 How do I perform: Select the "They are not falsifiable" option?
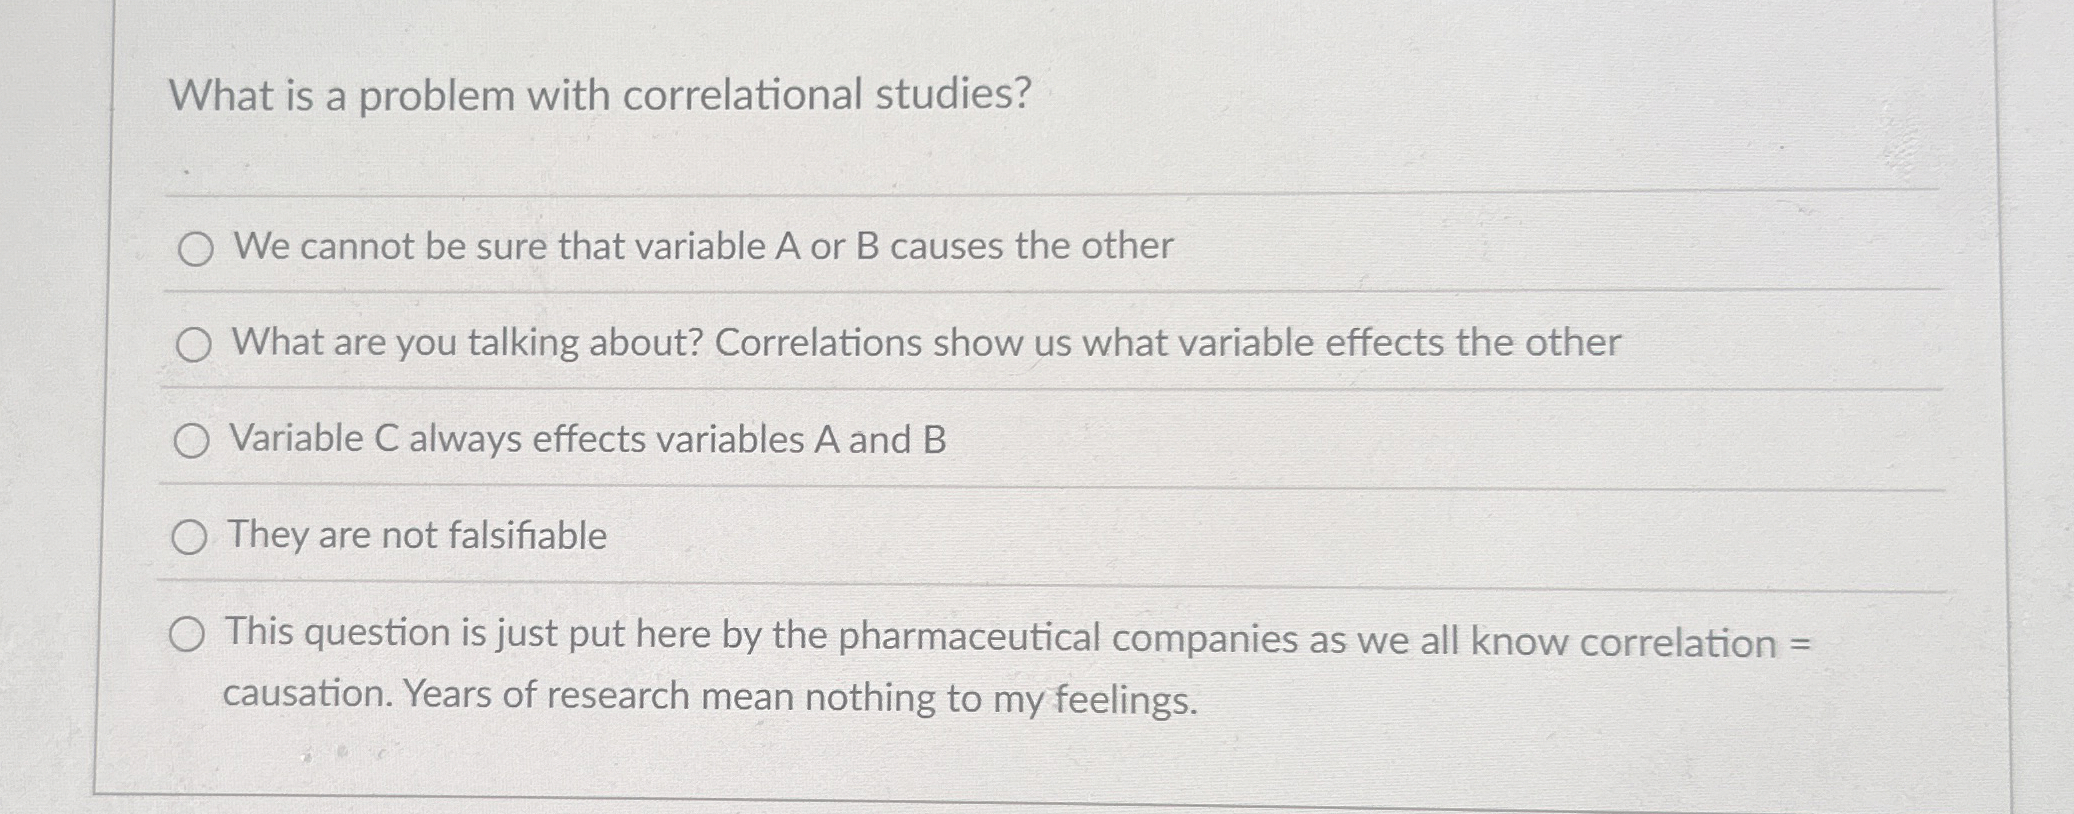point(188,537)
